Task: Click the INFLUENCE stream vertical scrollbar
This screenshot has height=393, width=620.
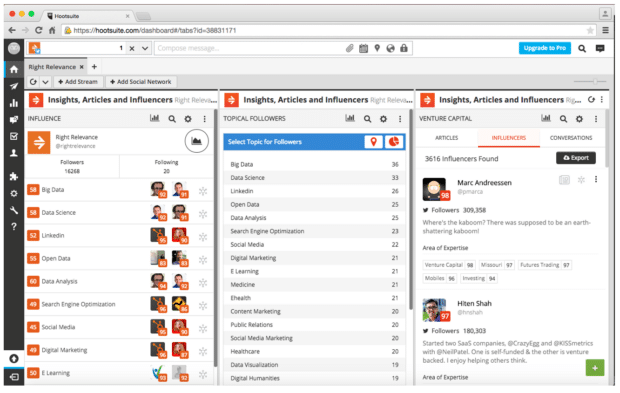Action: pos(215,237)
